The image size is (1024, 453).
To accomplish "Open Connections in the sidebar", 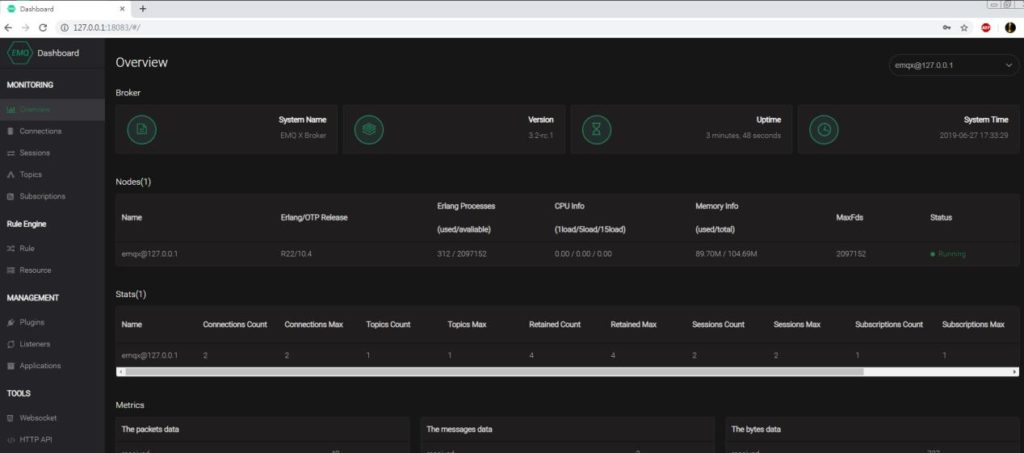I will coord(40,131).
